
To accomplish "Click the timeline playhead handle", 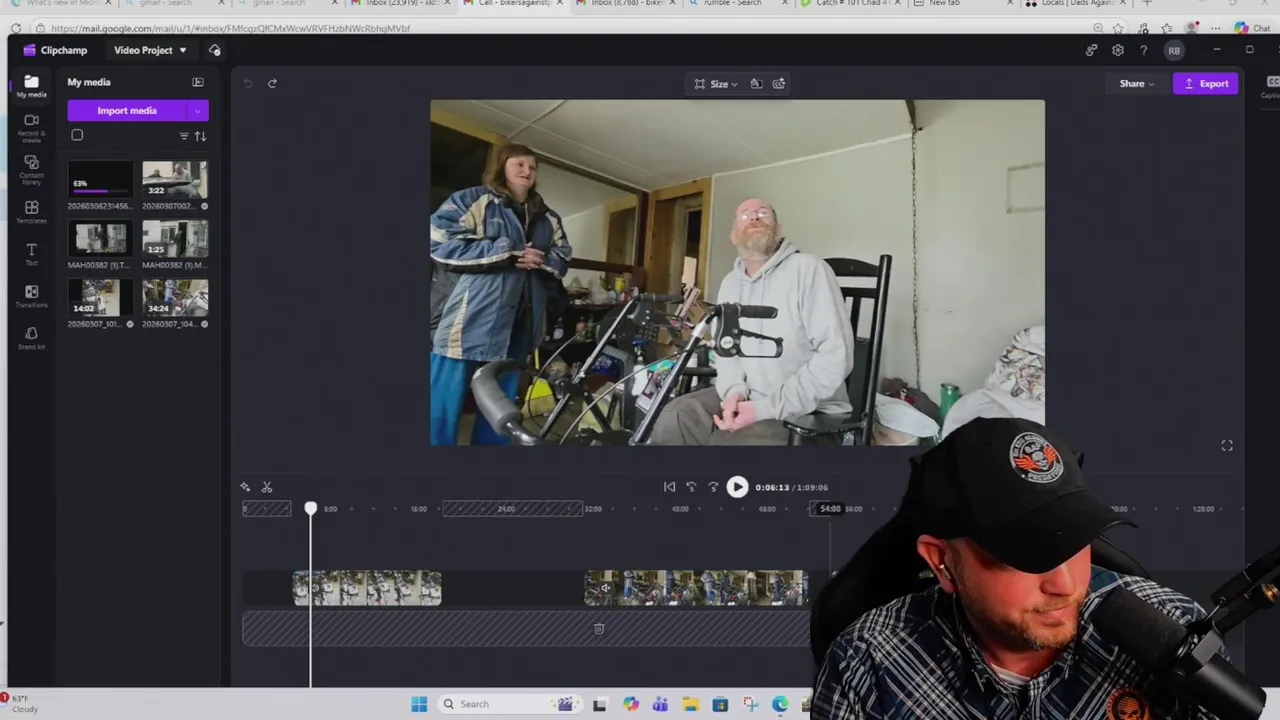I will pyautogui.click(x=311, y=509).
